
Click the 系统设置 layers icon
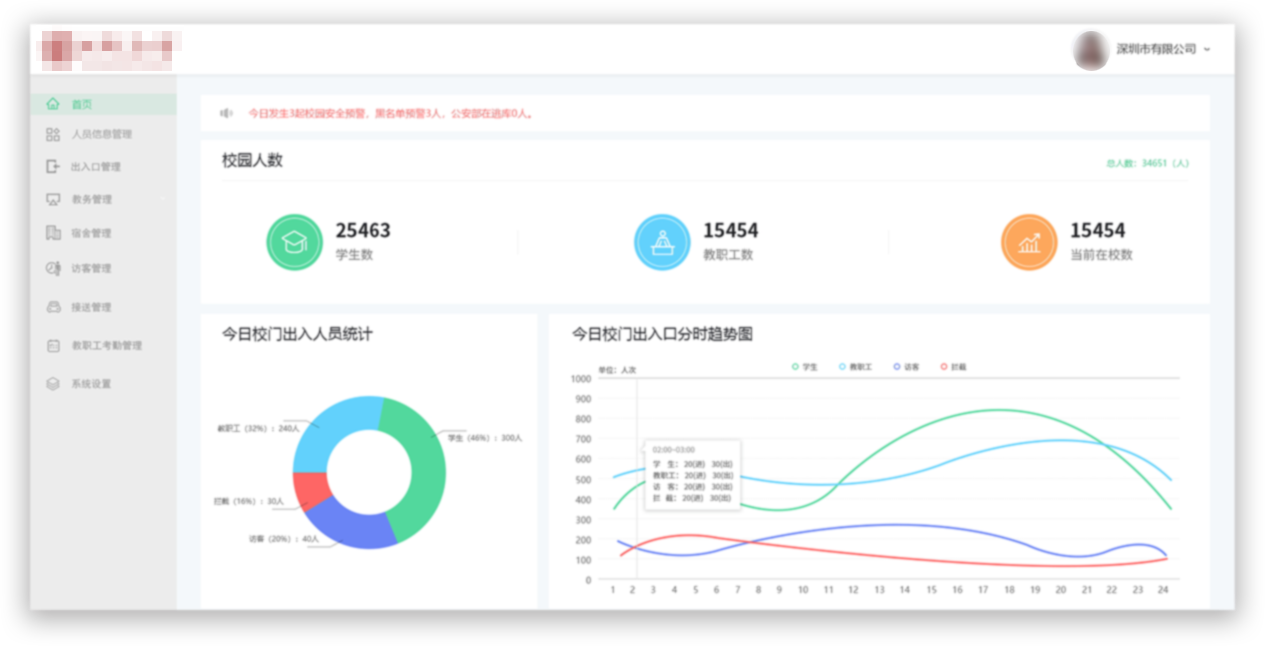point(53,384)
